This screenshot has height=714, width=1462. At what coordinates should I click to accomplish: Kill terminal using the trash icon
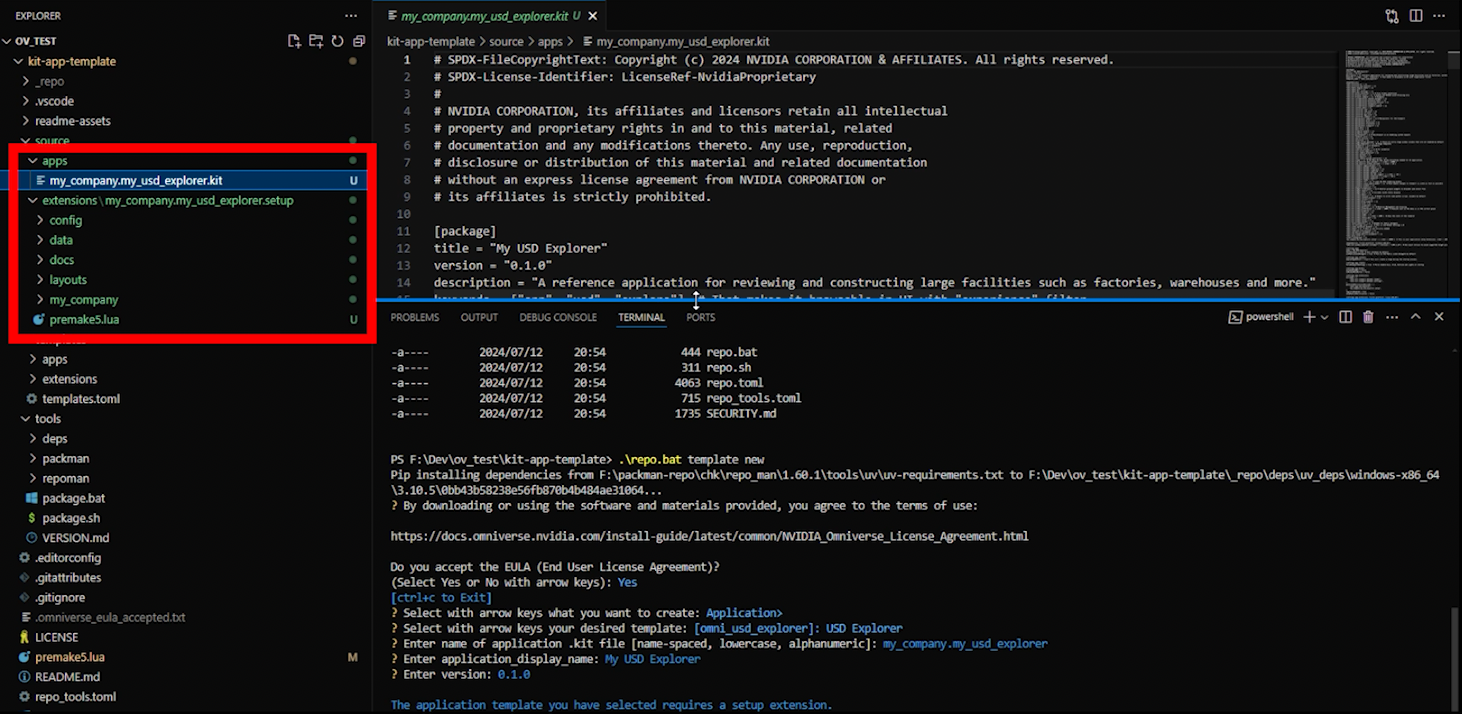pyautogui.click(x=1368, y=317)
